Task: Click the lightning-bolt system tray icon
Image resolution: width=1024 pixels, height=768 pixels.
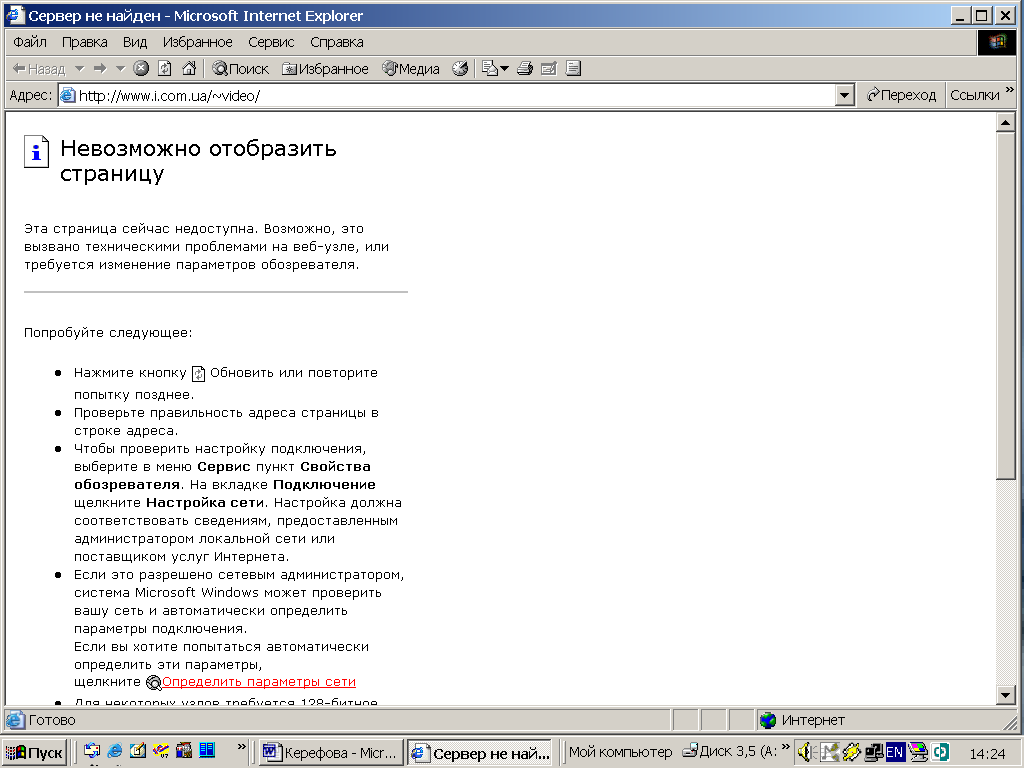Action: click(851, 753)
